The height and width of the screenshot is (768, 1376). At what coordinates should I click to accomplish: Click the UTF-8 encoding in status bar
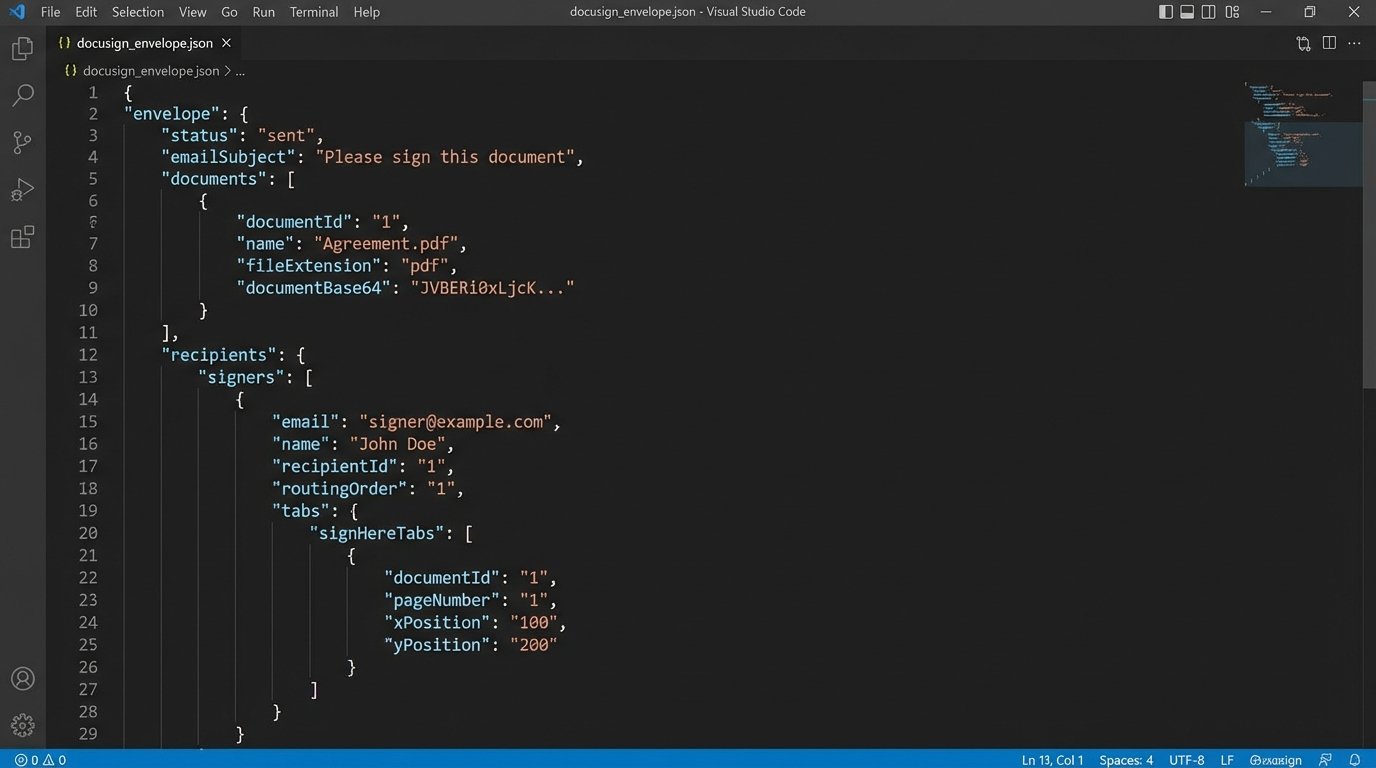[1186, 760]
